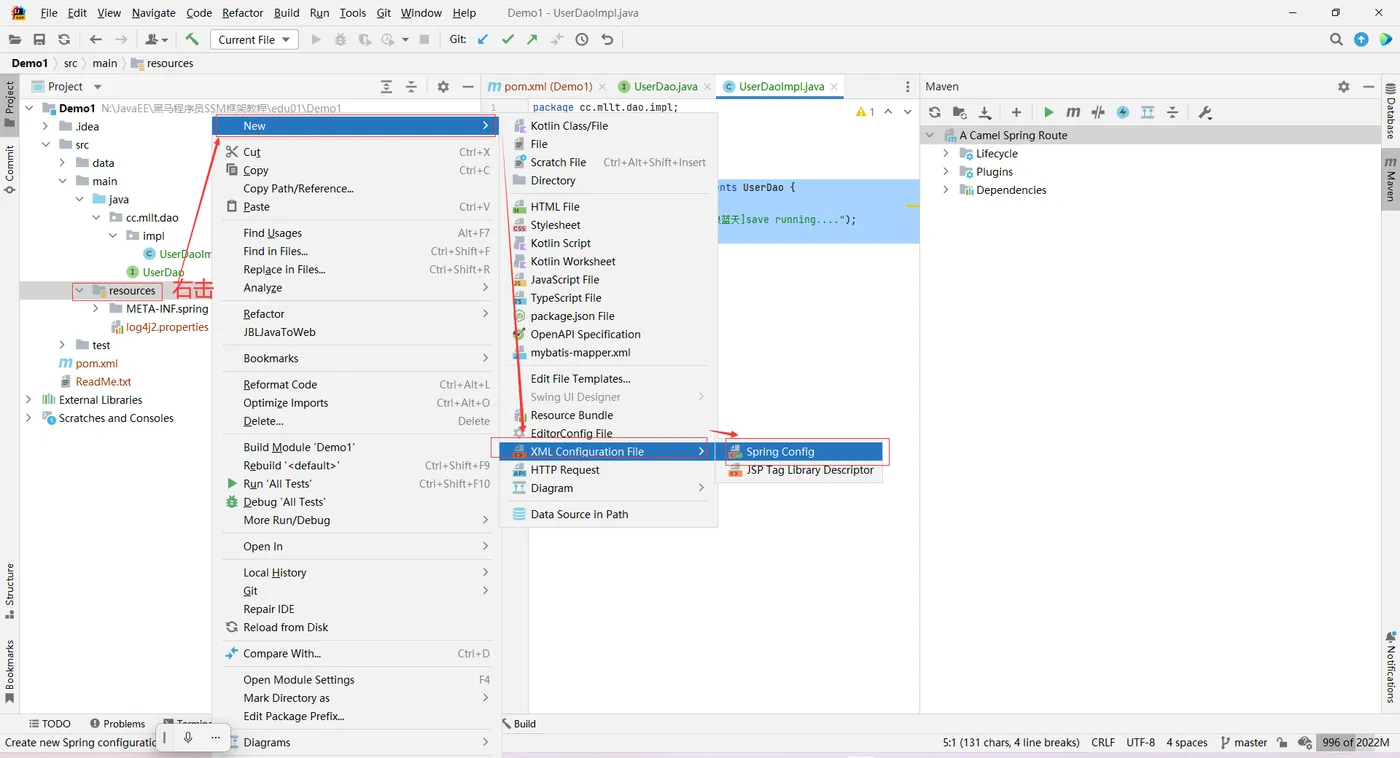Viewport: 1400px width, 758px height.
Task: Open Current File run configuration dropdown
Action: tap(254, 39)
